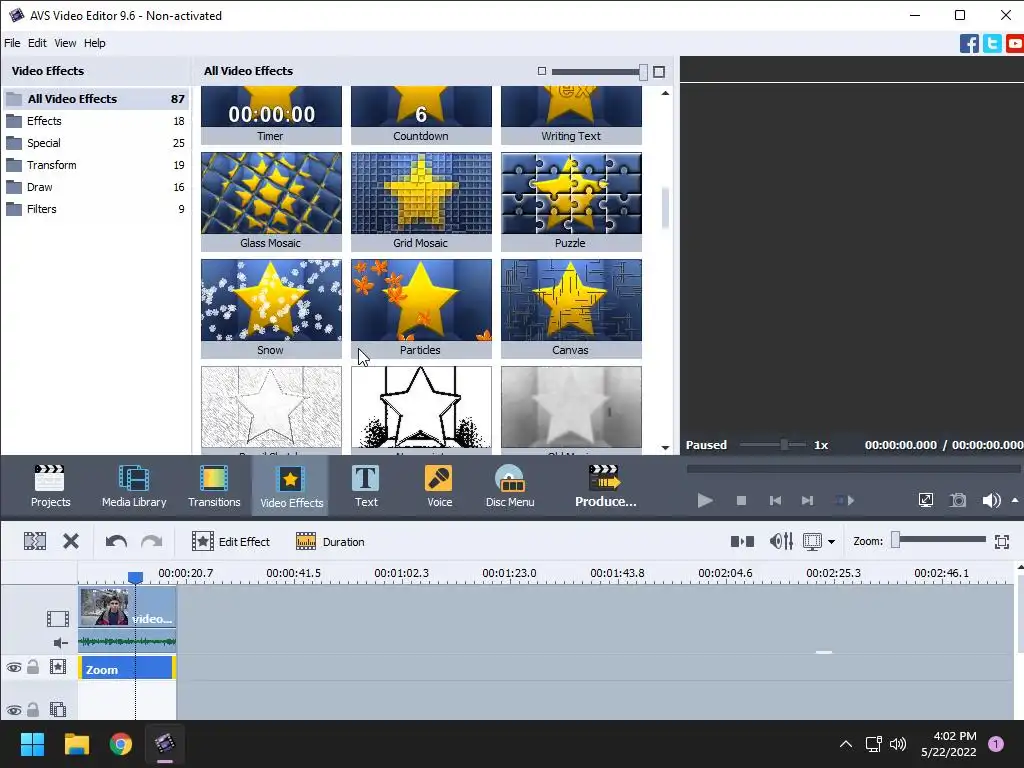Expand the volume arrow next to speaker
Image resolution: width=1024 pixels, height=768 pixels.
pos(1015,500)
